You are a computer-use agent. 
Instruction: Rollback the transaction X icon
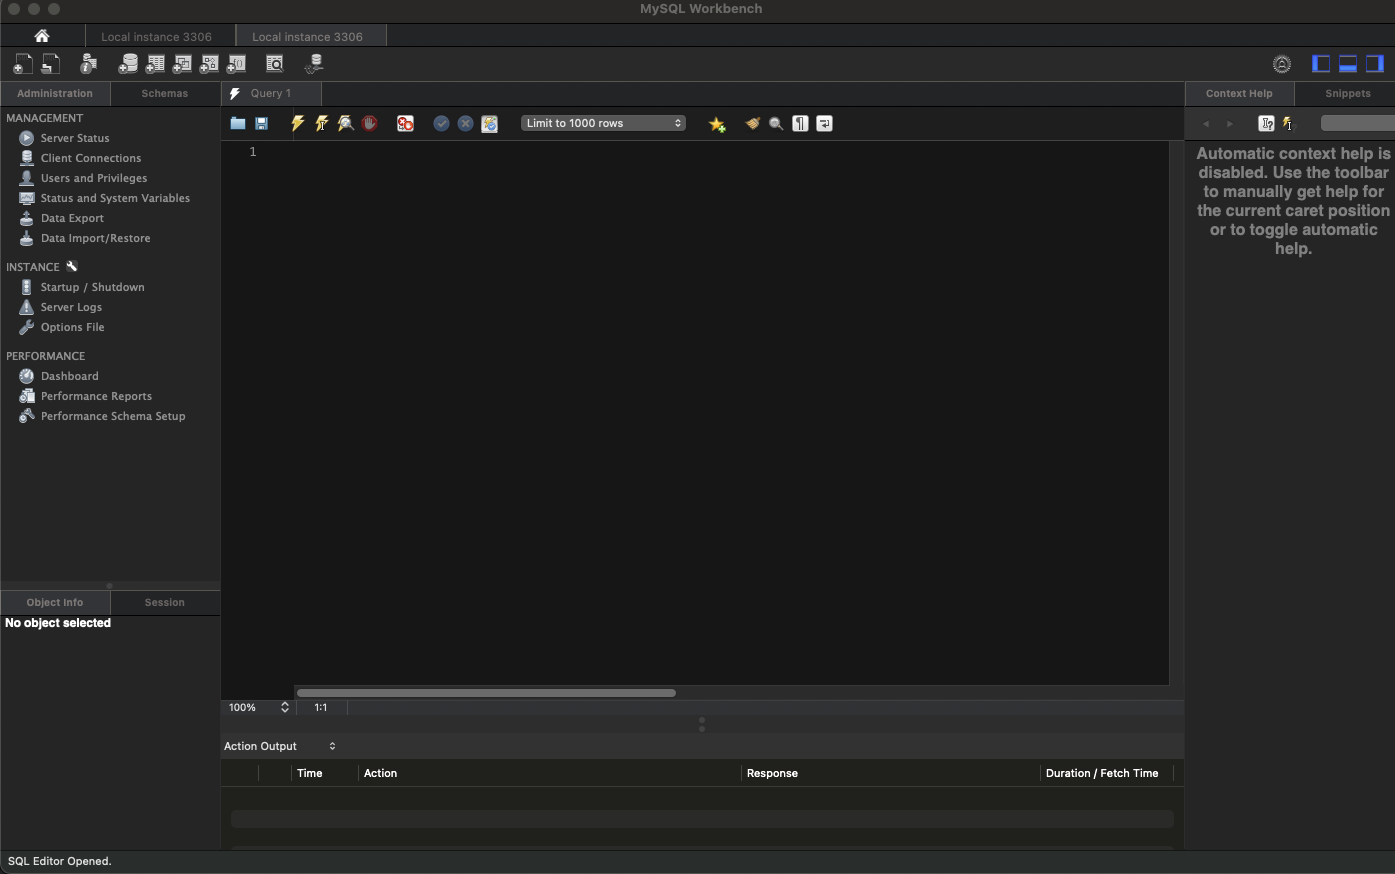pos(465,123)
